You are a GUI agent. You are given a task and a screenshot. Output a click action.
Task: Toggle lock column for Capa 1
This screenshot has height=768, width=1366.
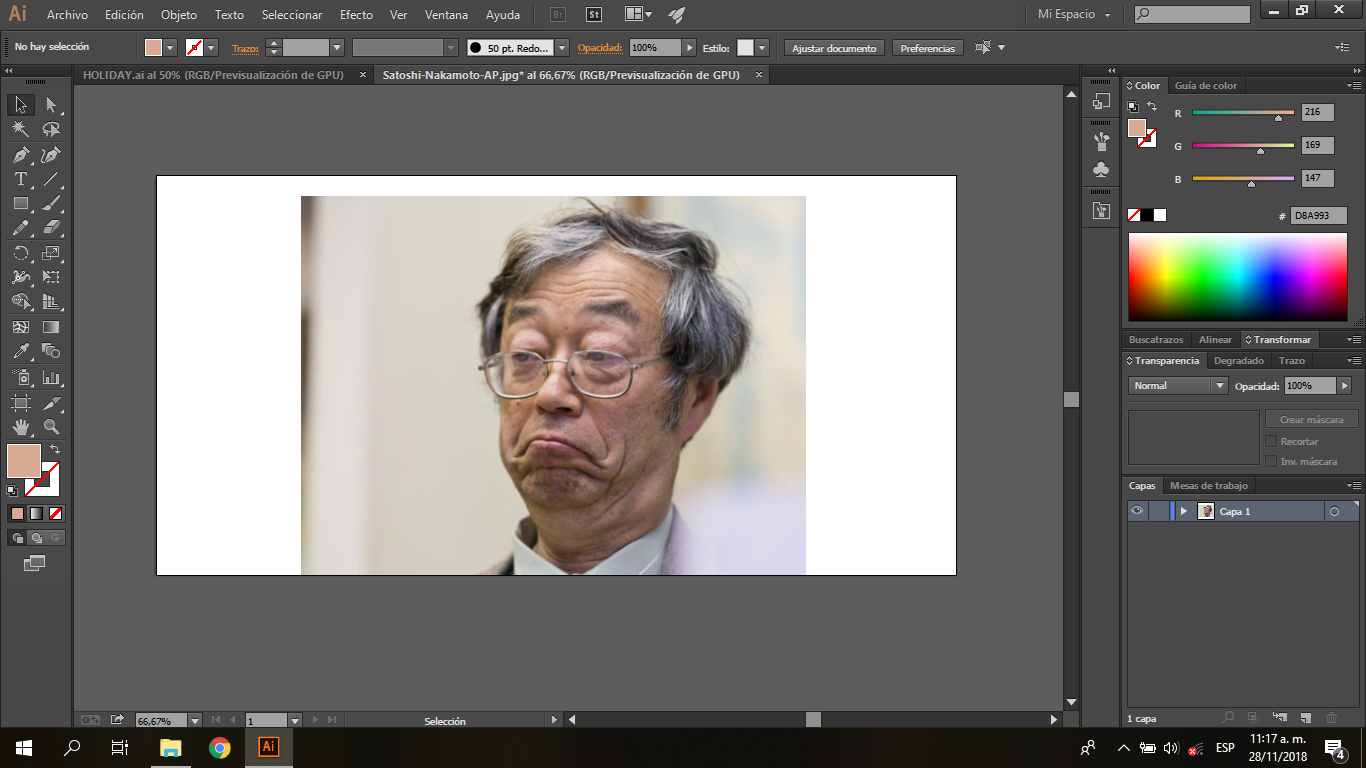click(1158, 511)
